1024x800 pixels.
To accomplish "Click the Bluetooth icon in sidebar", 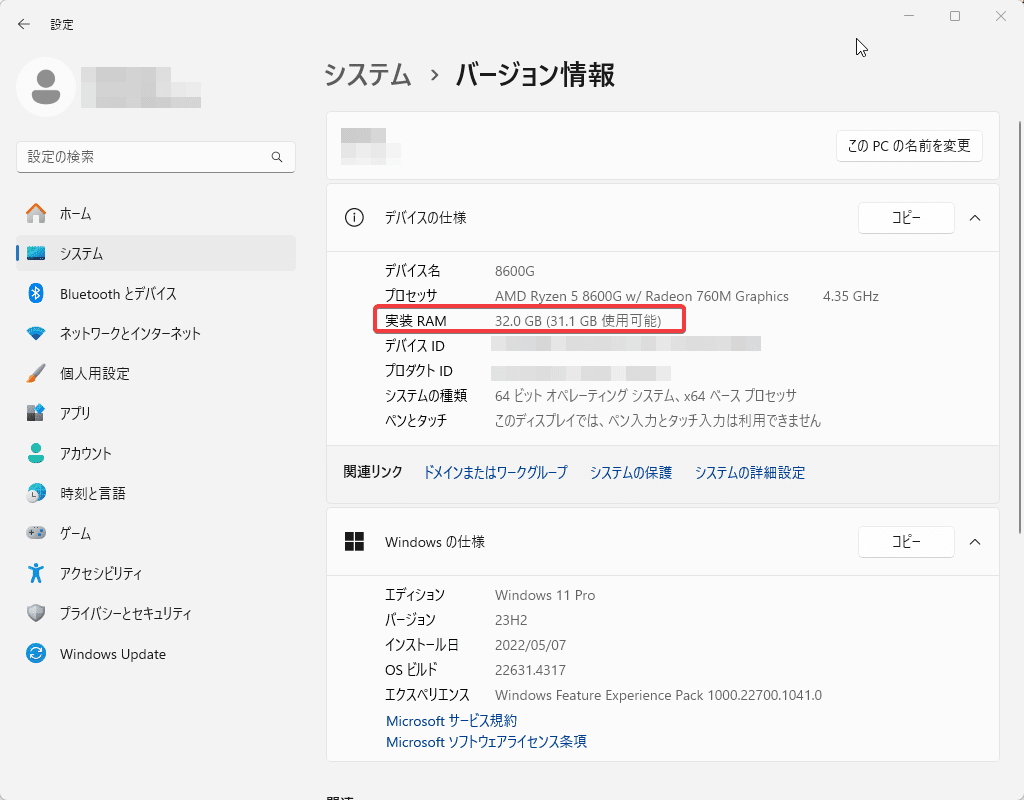I will [x=36, y=293].
